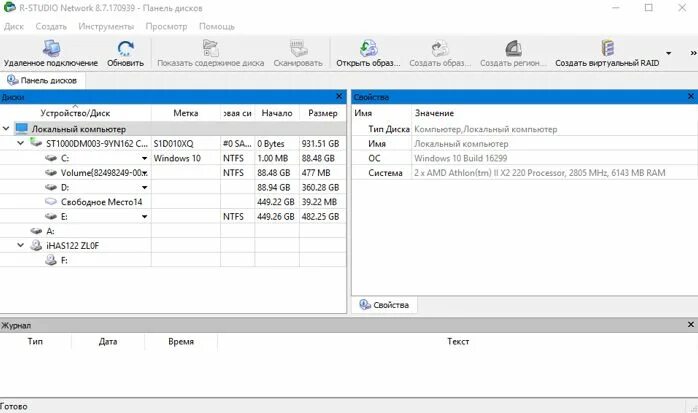
Task: Click the A: floppy drive icon
Action: 36,231
